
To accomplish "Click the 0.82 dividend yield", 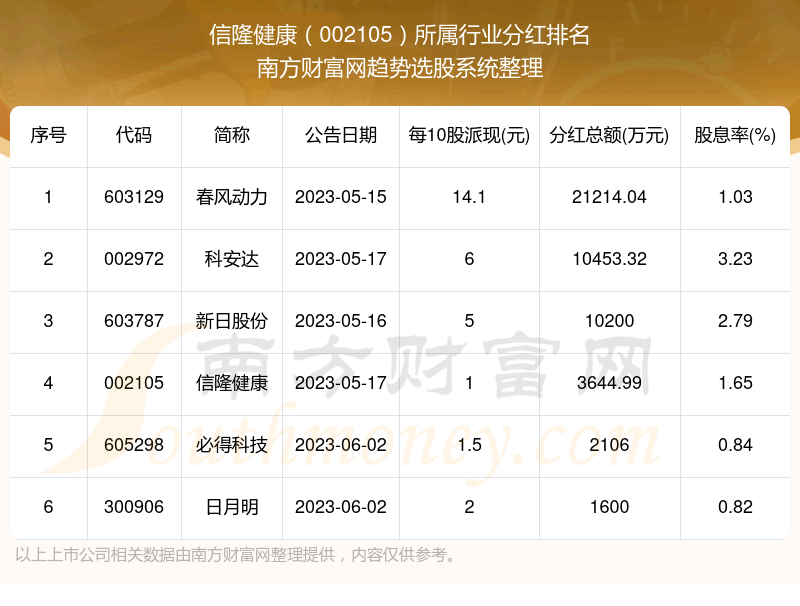I will click(735, 507).
